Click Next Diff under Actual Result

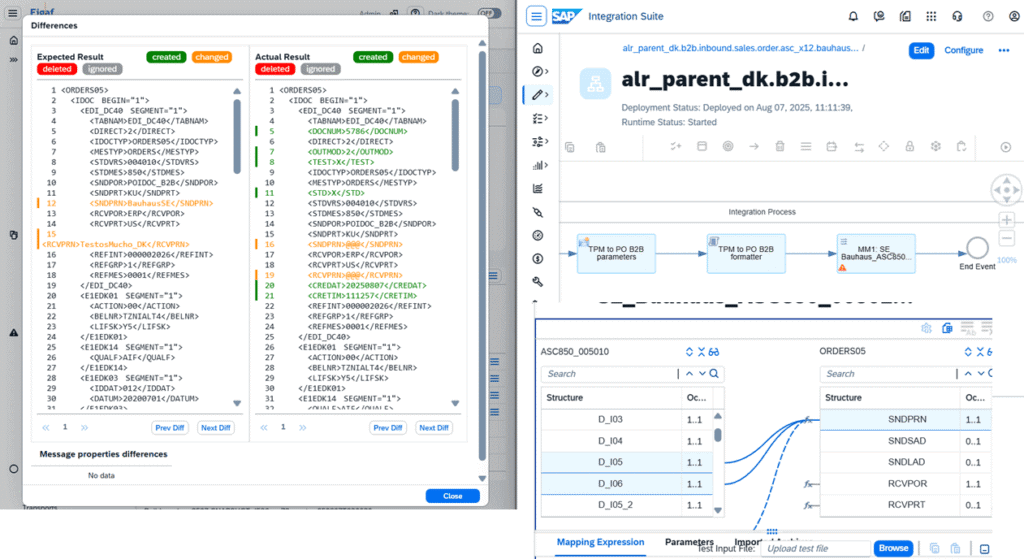tap(434, 428)
